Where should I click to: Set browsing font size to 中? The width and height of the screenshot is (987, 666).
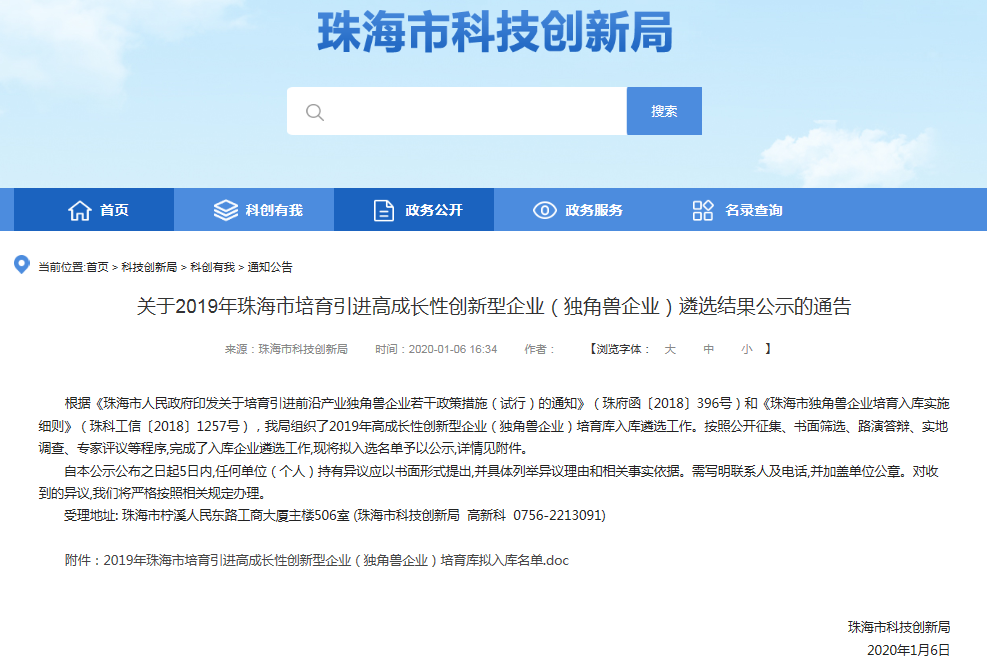coord(709,349)
